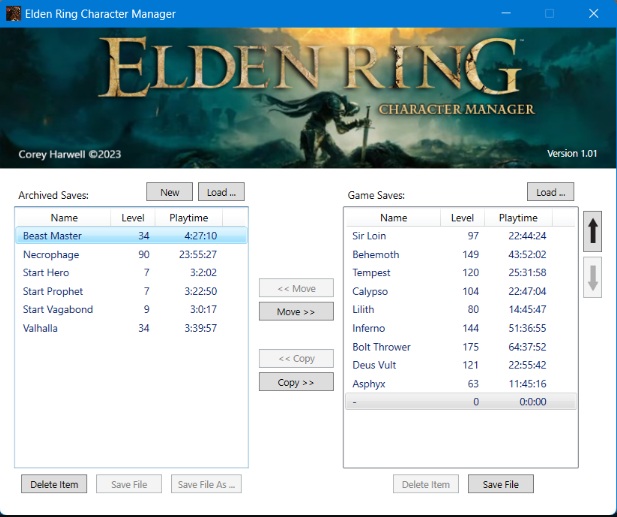Screen dimensions: 617x517
Task: Sort archived saves by Playtime column
Action: coord(189,218)
